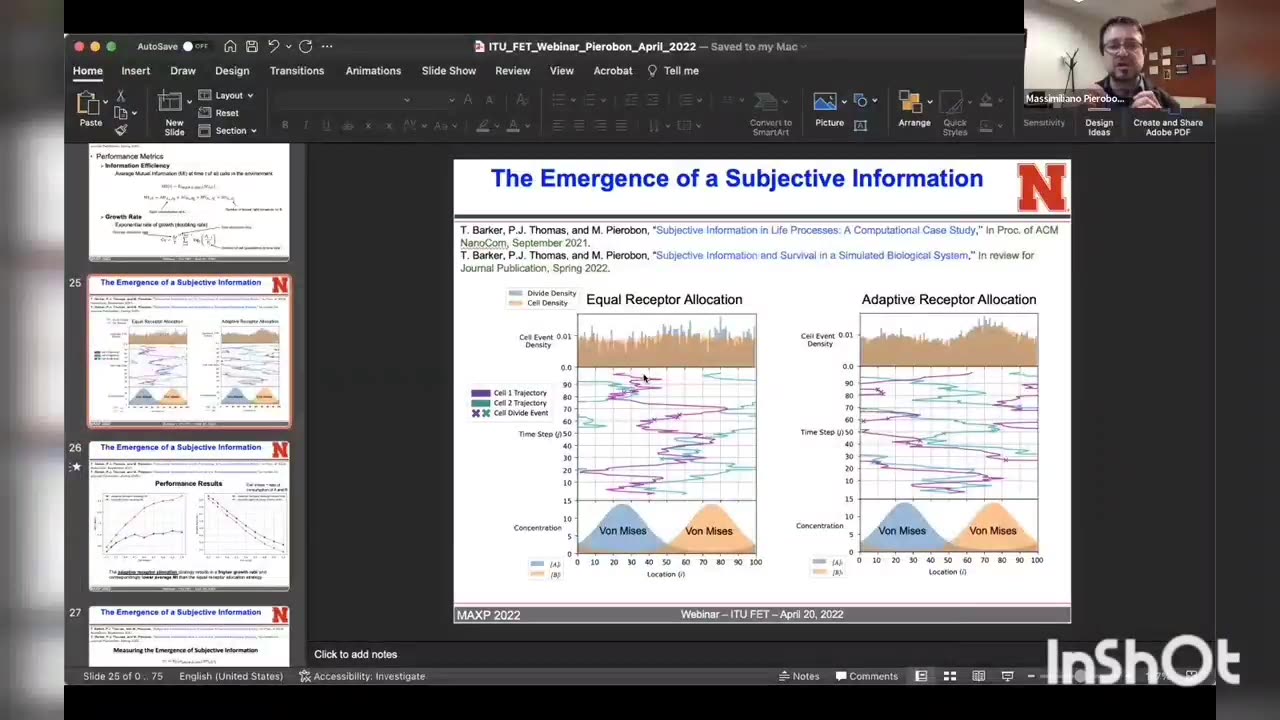Open the Layout dropdown
Screen dimensions: 1280x720
pos(226,95)
